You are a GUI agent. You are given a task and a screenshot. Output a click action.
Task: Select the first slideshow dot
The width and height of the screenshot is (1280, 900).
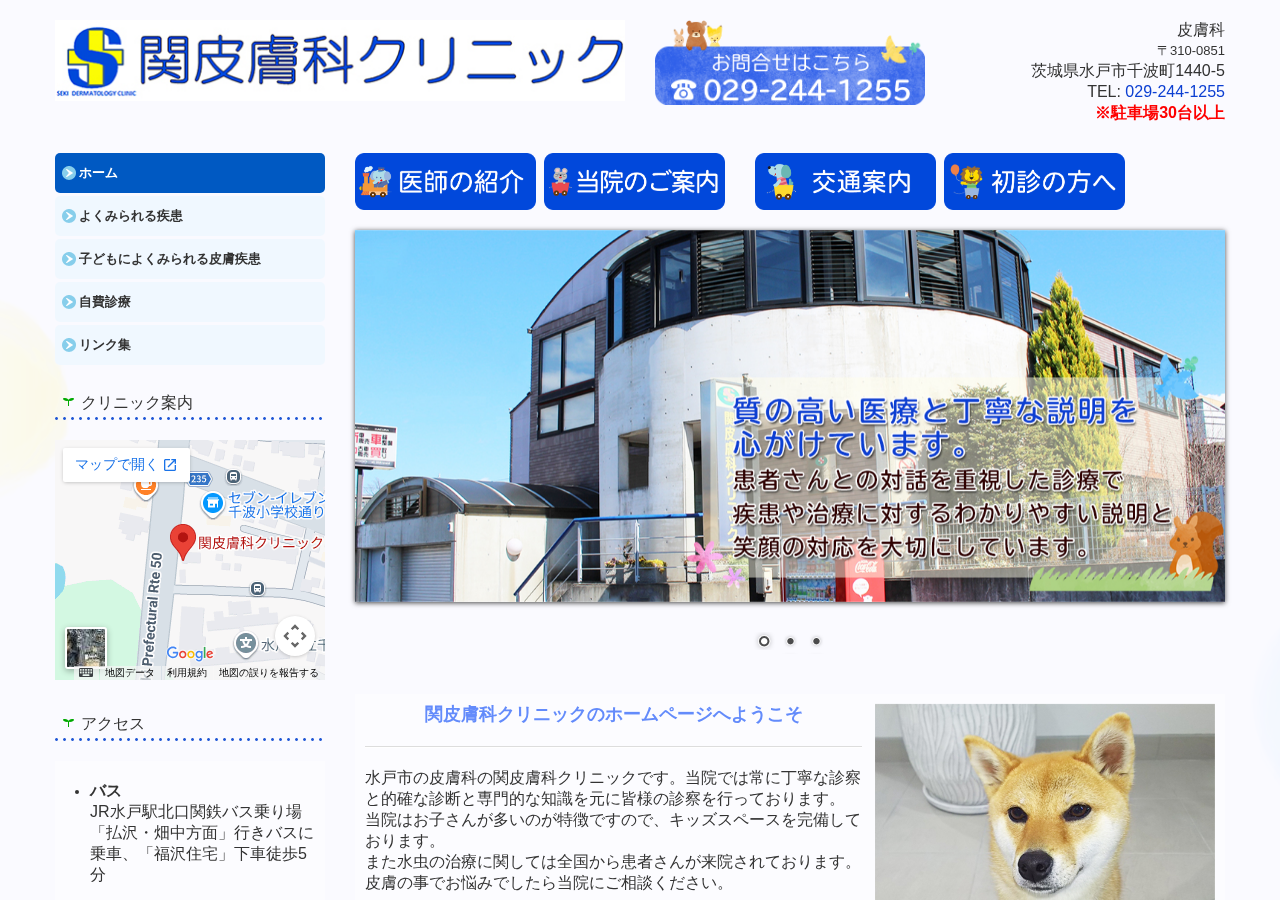(x=764, y=641)
